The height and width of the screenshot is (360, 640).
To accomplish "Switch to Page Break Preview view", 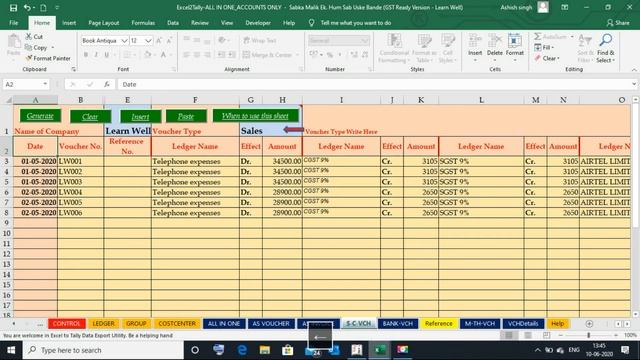I will 547,335.
